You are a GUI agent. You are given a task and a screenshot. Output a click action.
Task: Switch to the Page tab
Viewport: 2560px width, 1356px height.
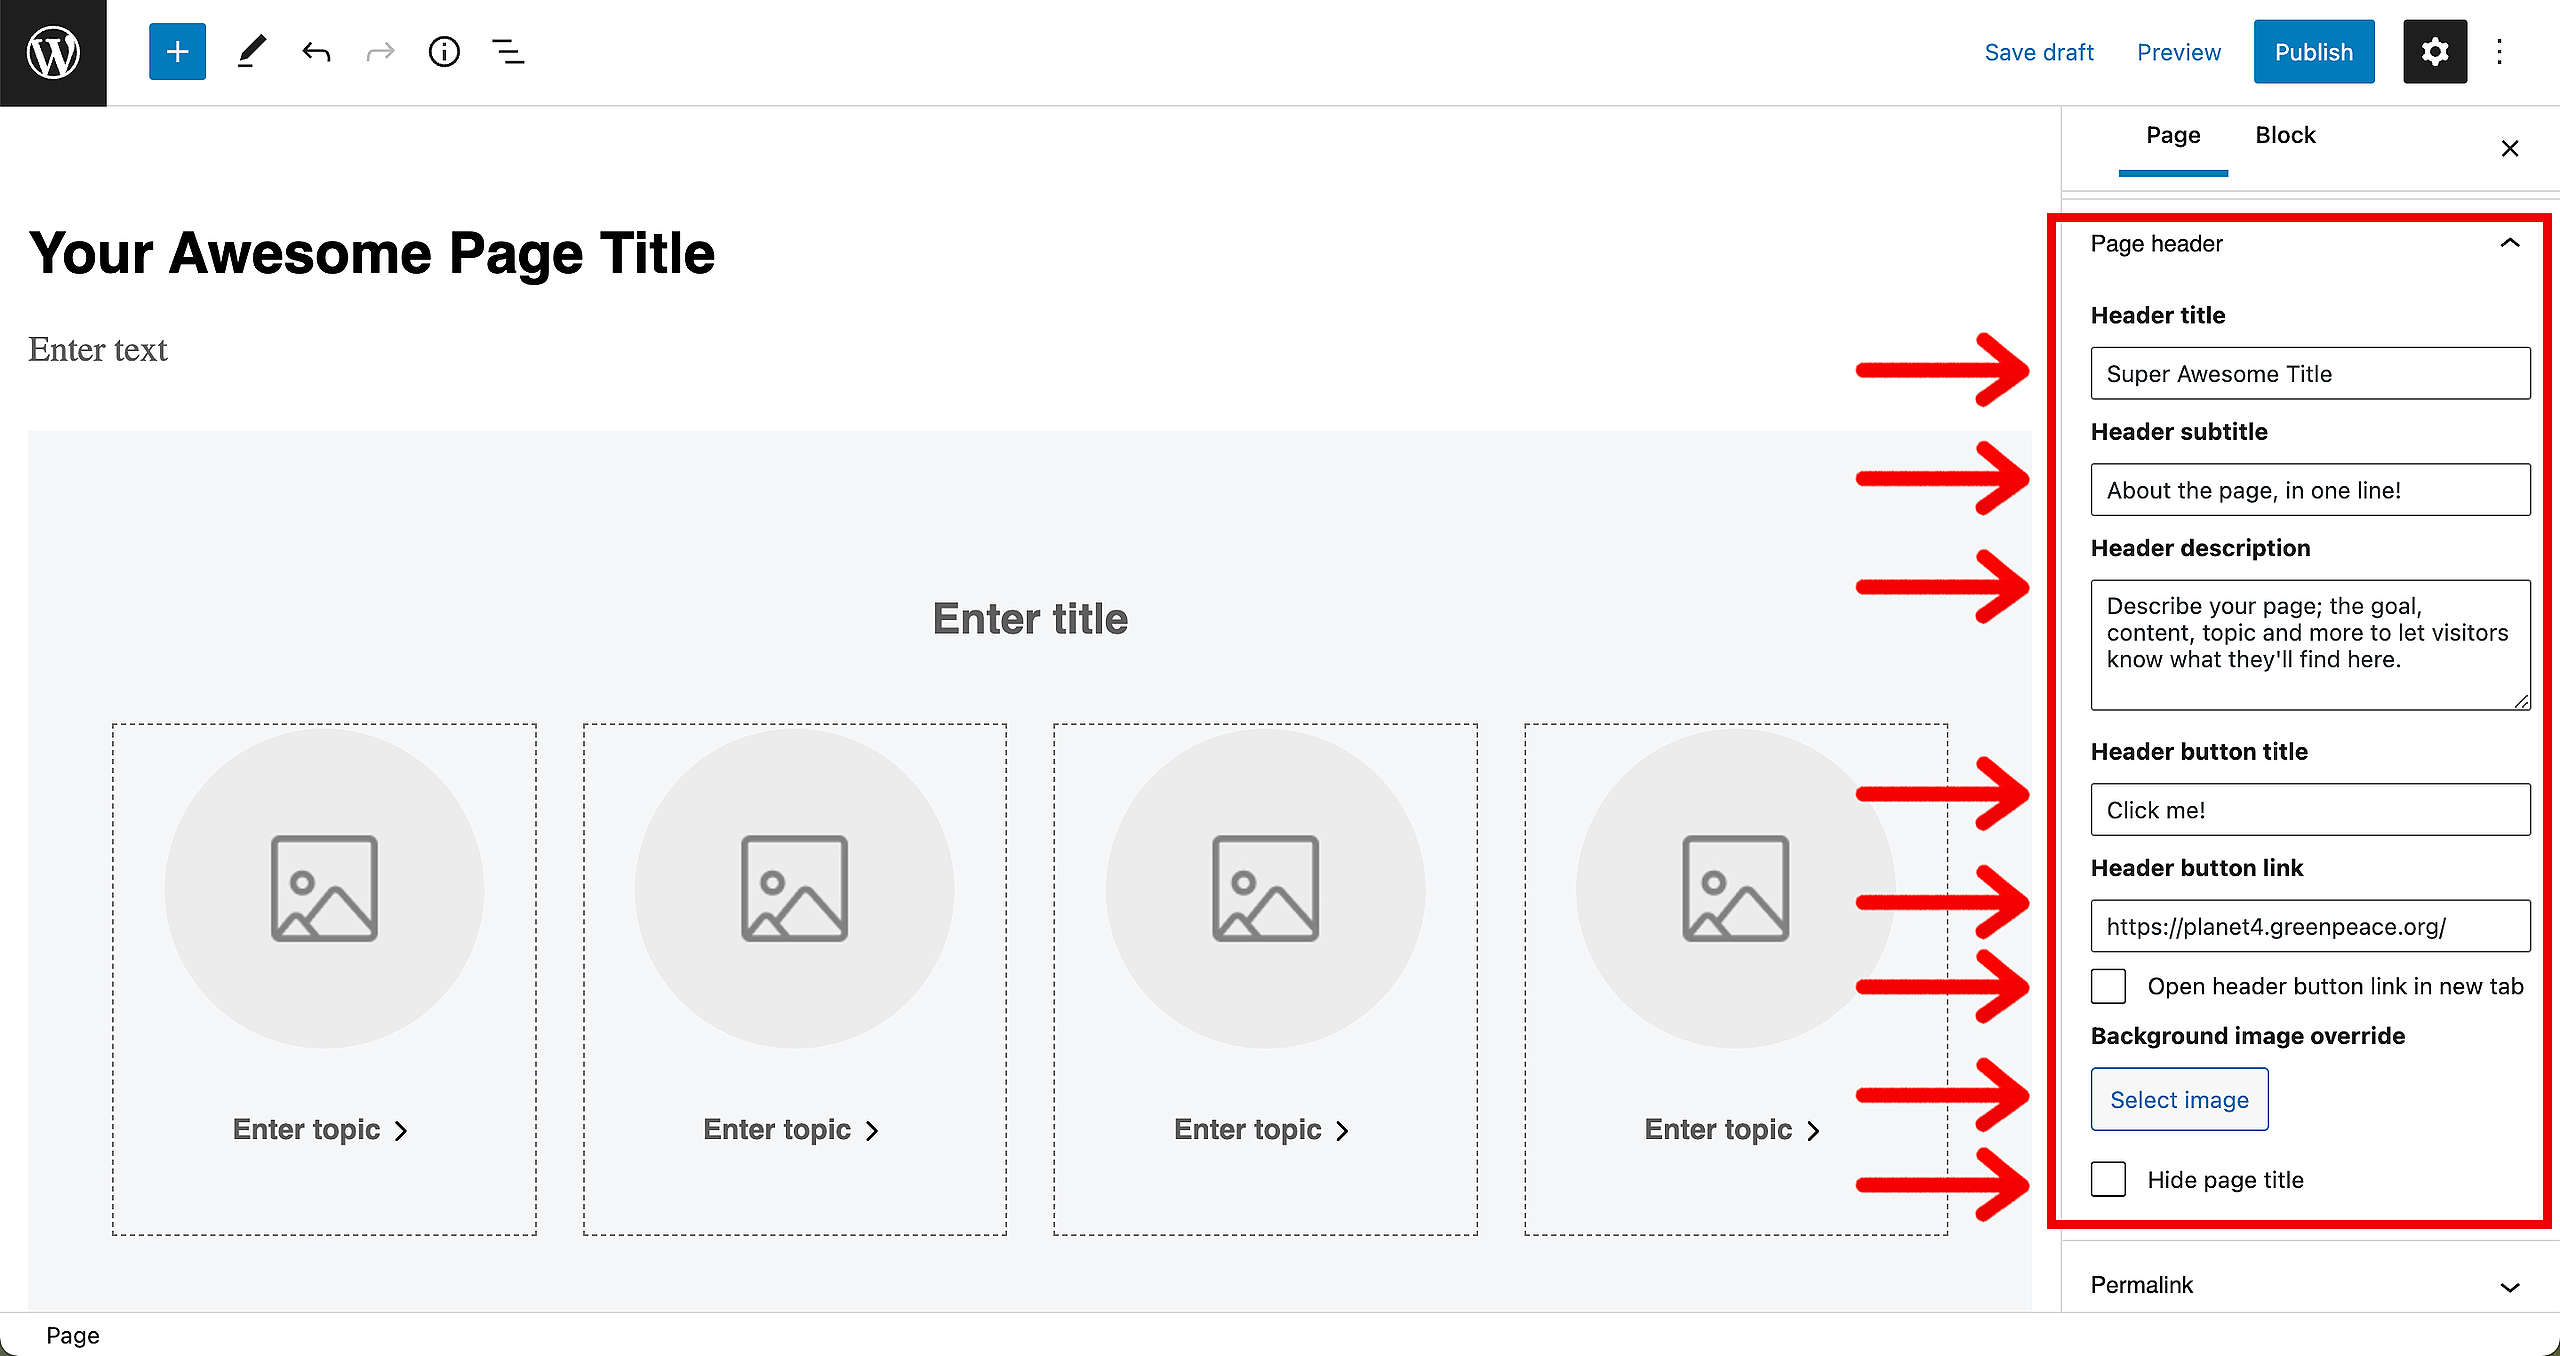point(2172,135)
